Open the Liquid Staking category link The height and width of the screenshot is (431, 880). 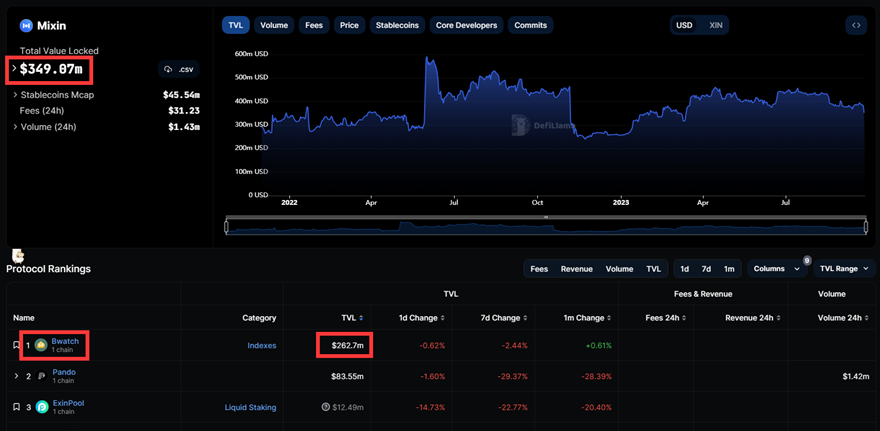pyautogui.click(x=250, y=407)
